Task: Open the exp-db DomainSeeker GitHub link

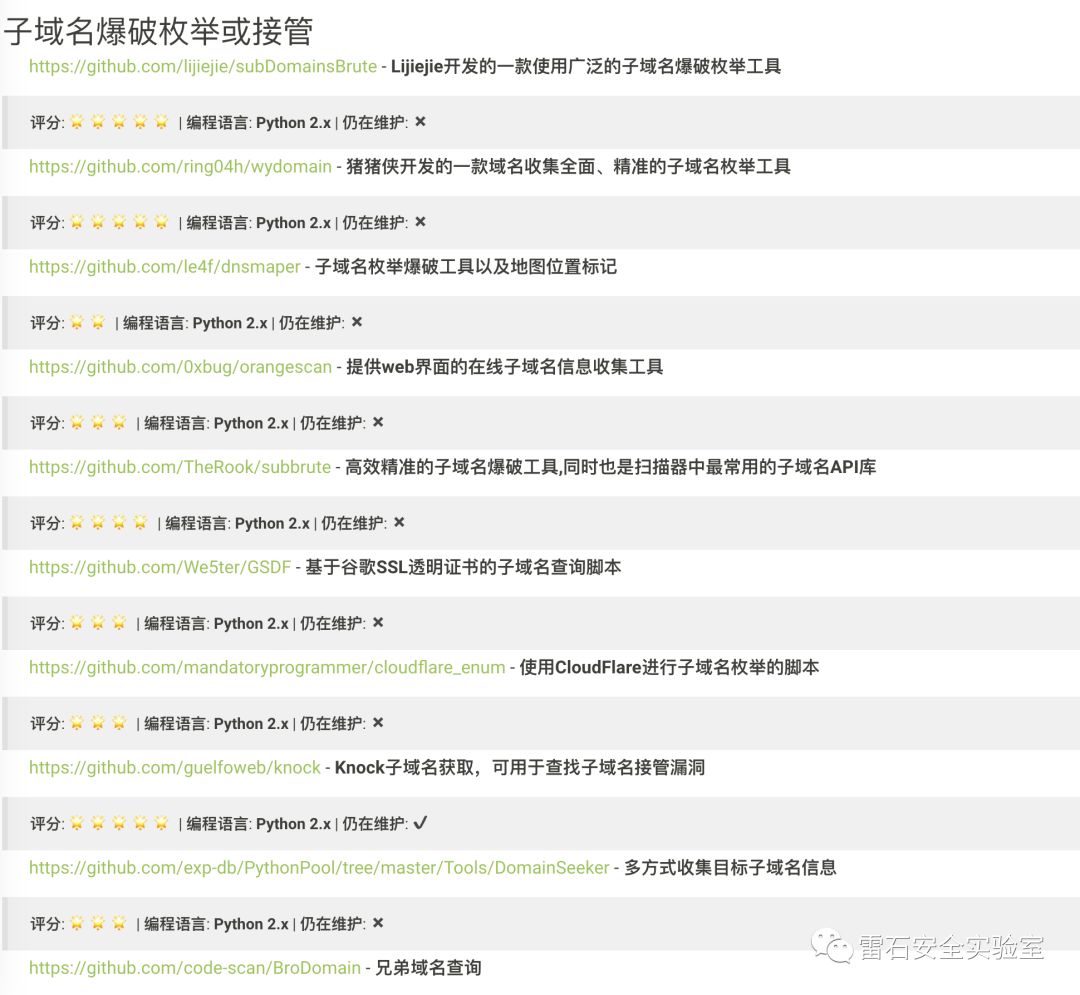Action: [x=319, y=867]
